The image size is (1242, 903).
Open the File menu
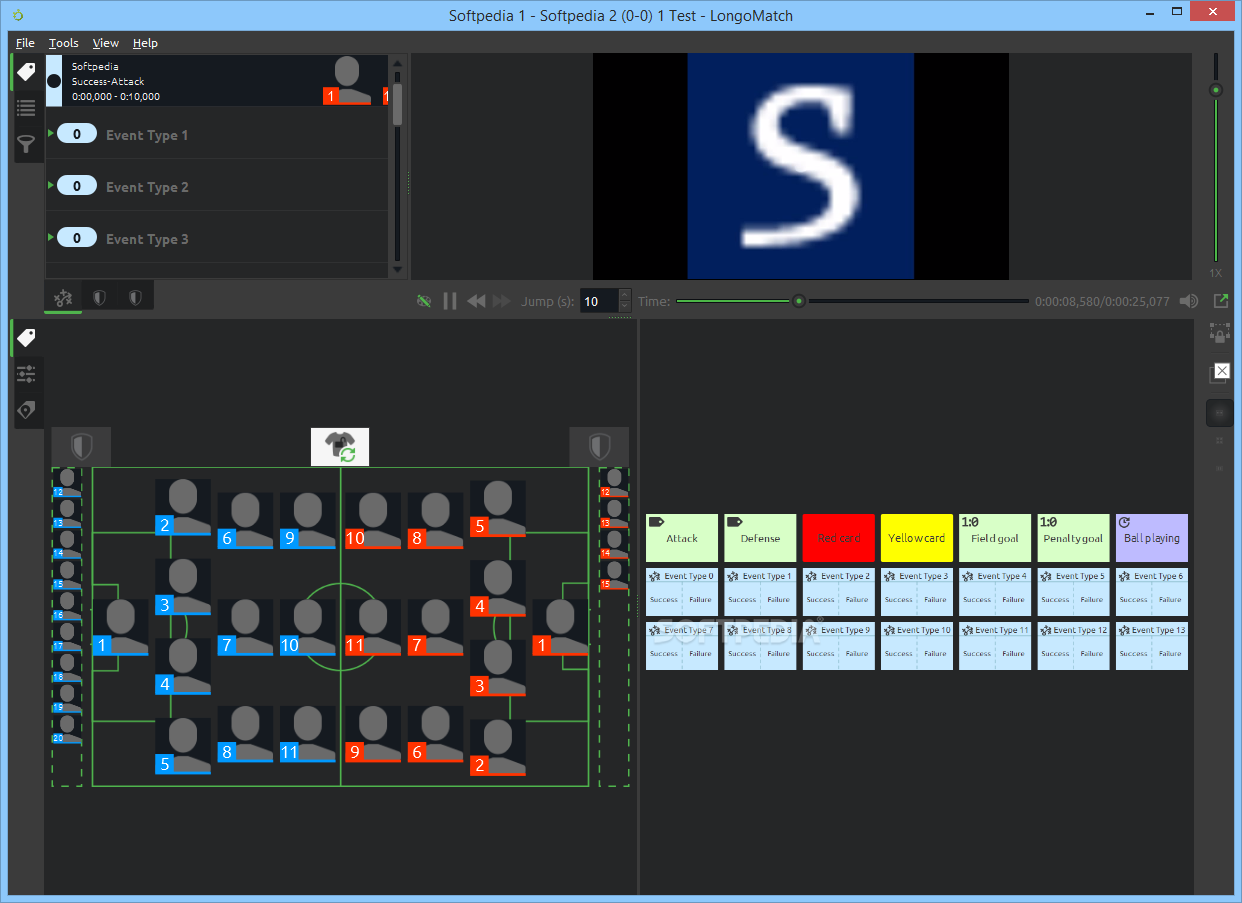pos(25,43)
